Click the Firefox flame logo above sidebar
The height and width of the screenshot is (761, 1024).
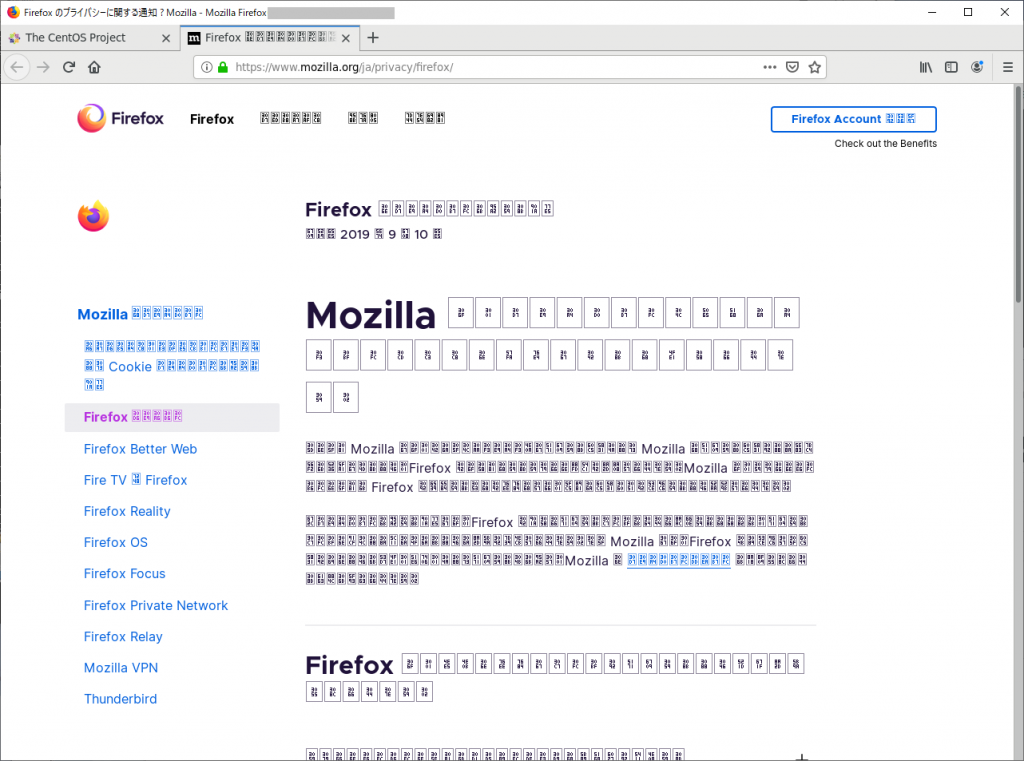coord(93,216)
